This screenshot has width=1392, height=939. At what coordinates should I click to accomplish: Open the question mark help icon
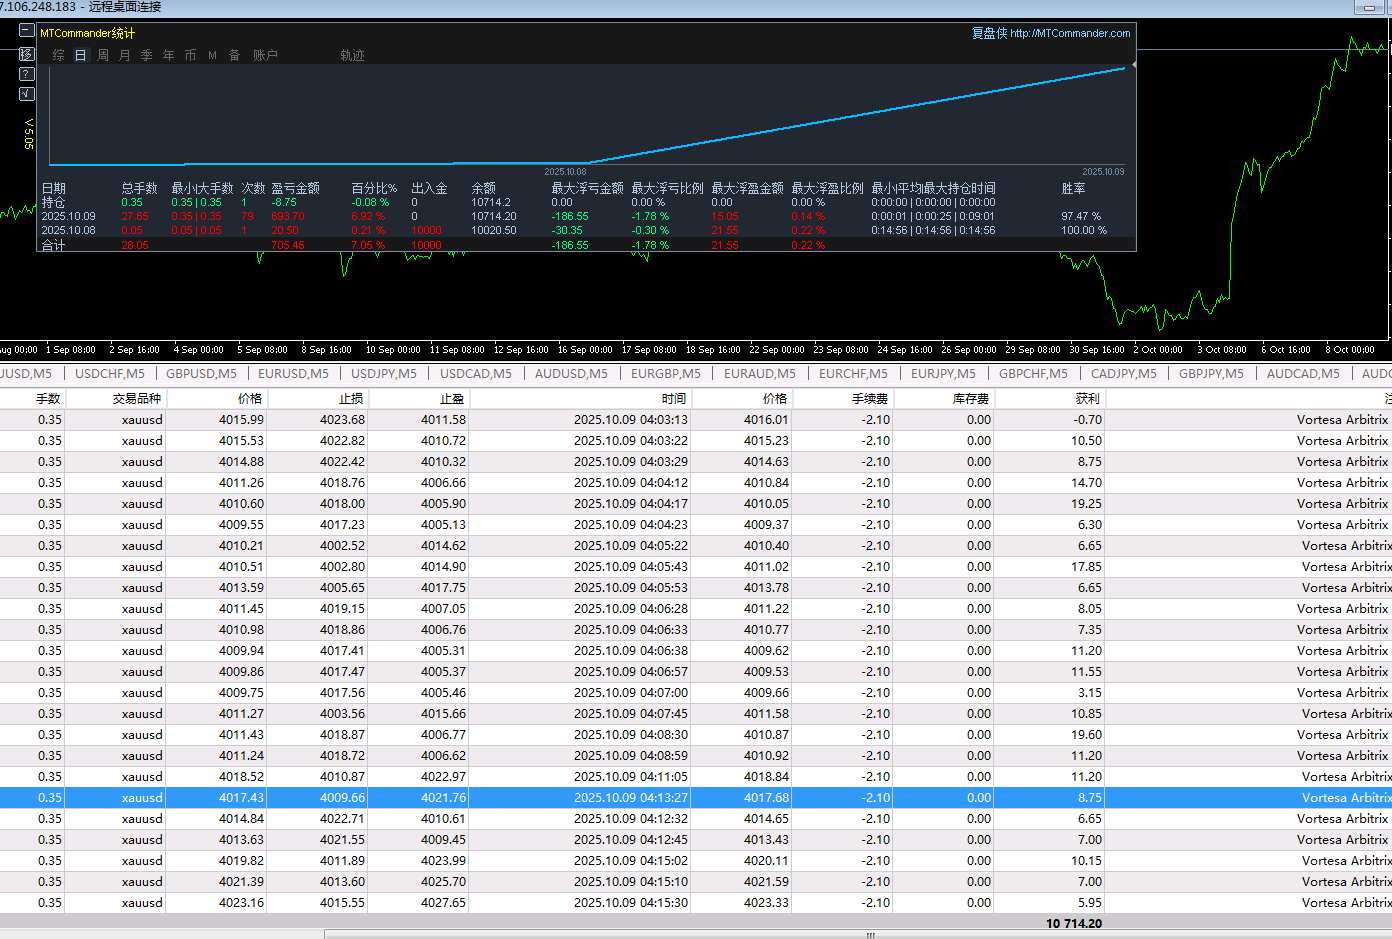tap(27, 74)
